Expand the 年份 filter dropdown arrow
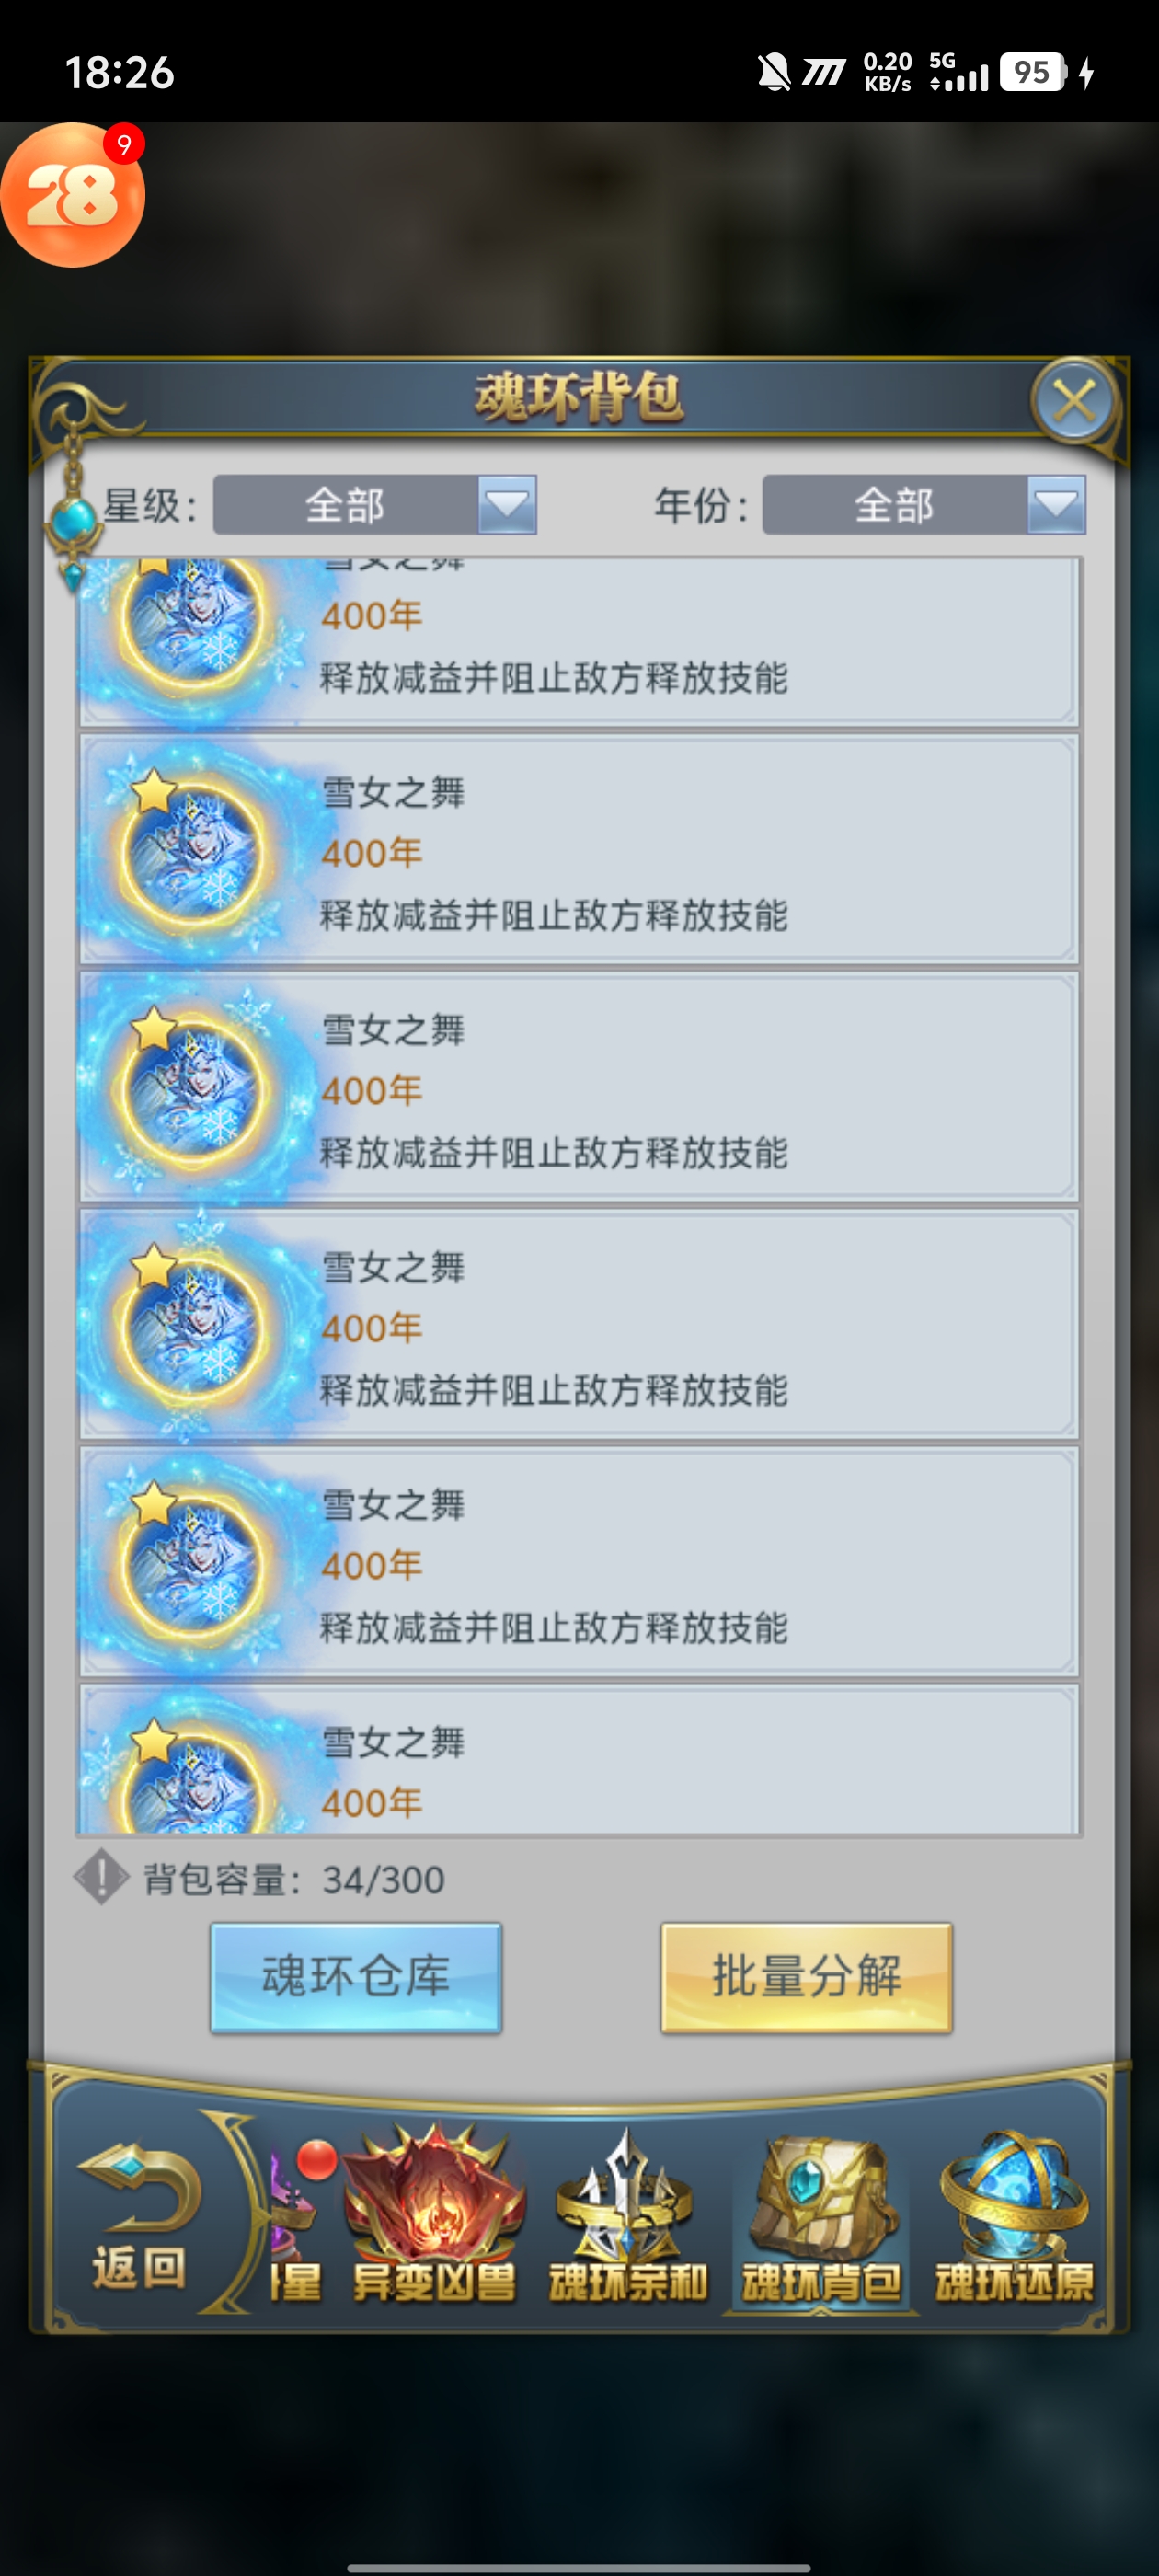 [1056, 505]
